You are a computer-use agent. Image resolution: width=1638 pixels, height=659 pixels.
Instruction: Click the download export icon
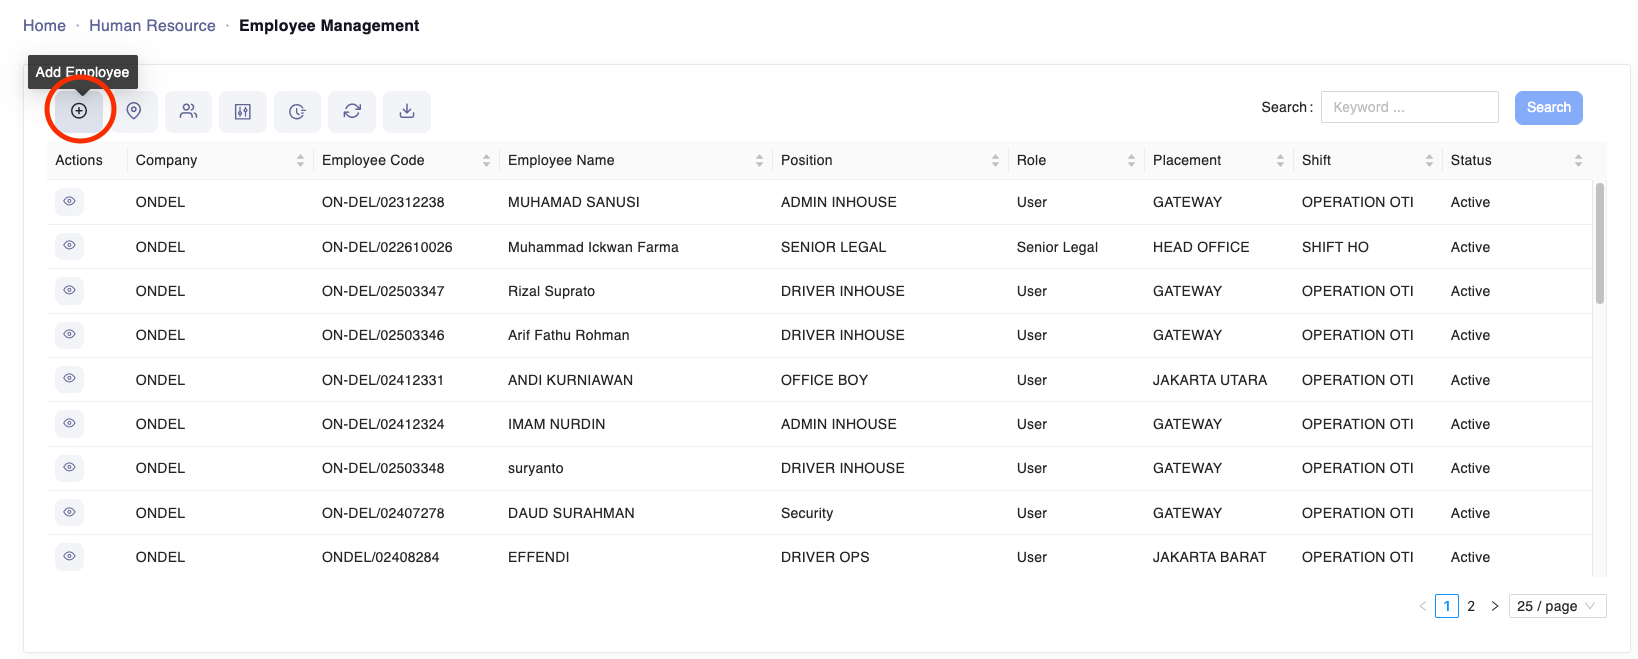(407, 111)
